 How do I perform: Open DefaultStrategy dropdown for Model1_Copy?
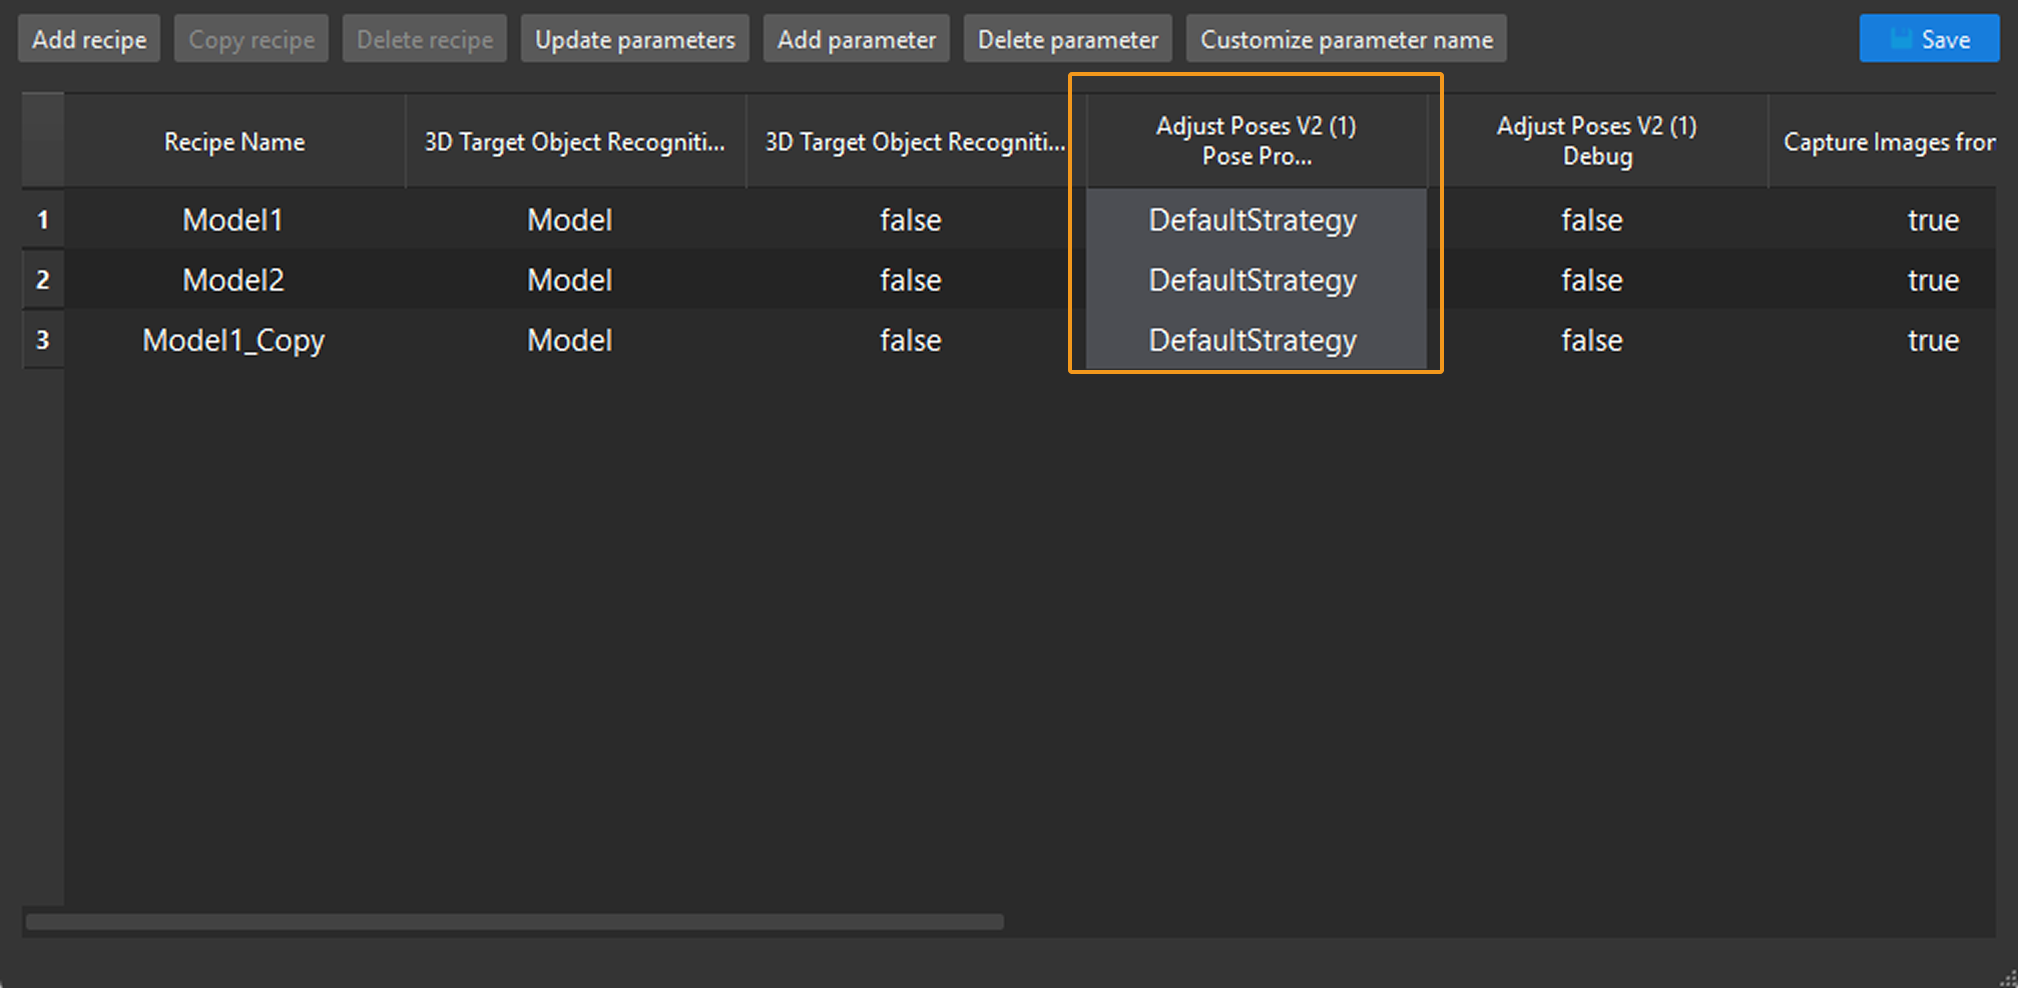click(x=1252, y=340)
